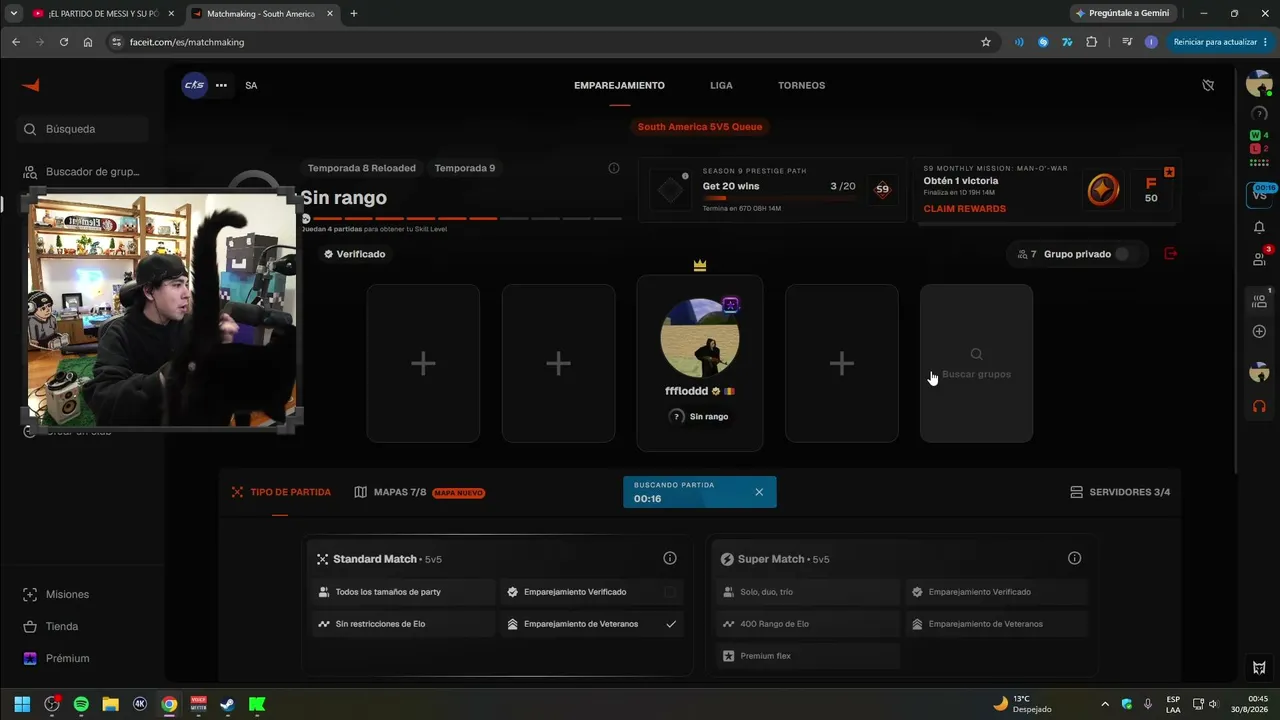Viewport: 1280px width, 720px height.
Task: Click the Standard Match info icon
Action: pos(670,558)
